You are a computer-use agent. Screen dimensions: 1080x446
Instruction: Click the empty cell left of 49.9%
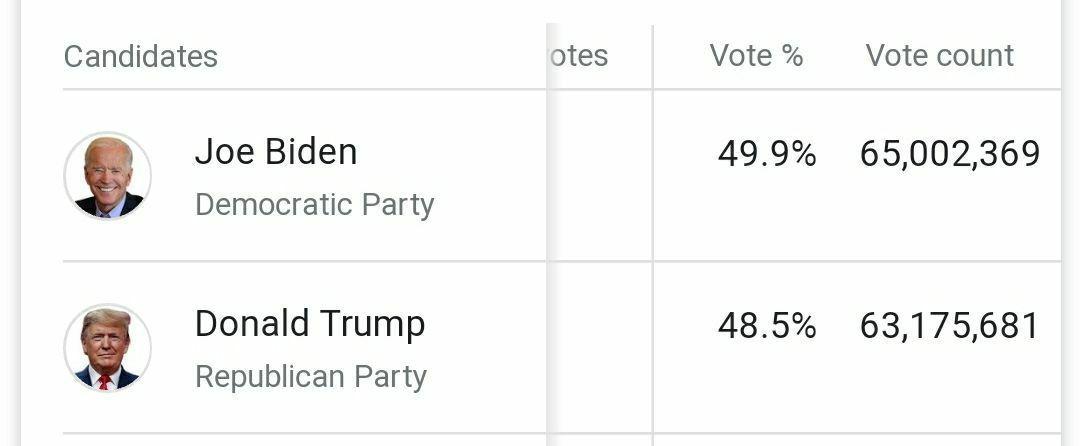click(600, 175)
